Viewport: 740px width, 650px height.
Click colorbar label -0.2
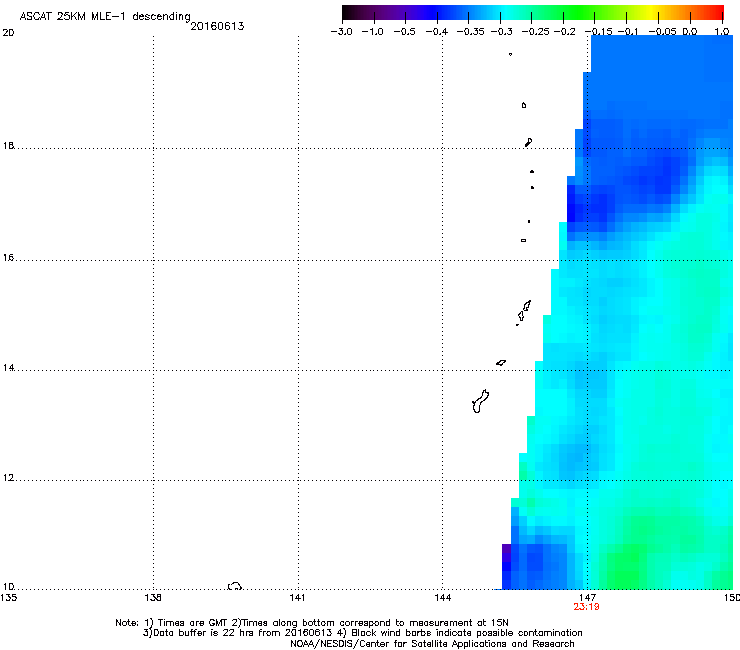(x=565, y=32)
